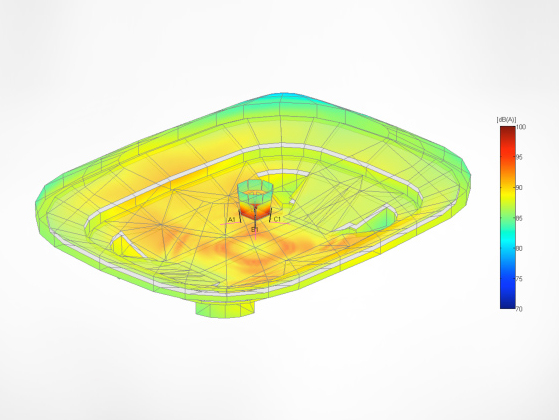This screenshot has width=559, height=420.
Task: Pick the dark red top of color bar
Action: (507, 130)
